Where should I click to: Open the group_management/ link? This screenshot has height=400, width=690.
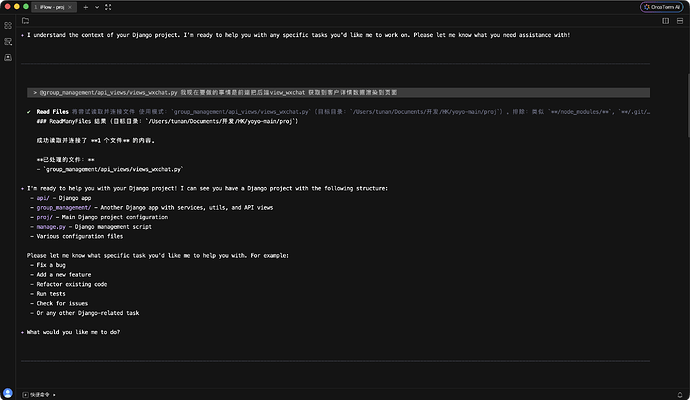64,207
